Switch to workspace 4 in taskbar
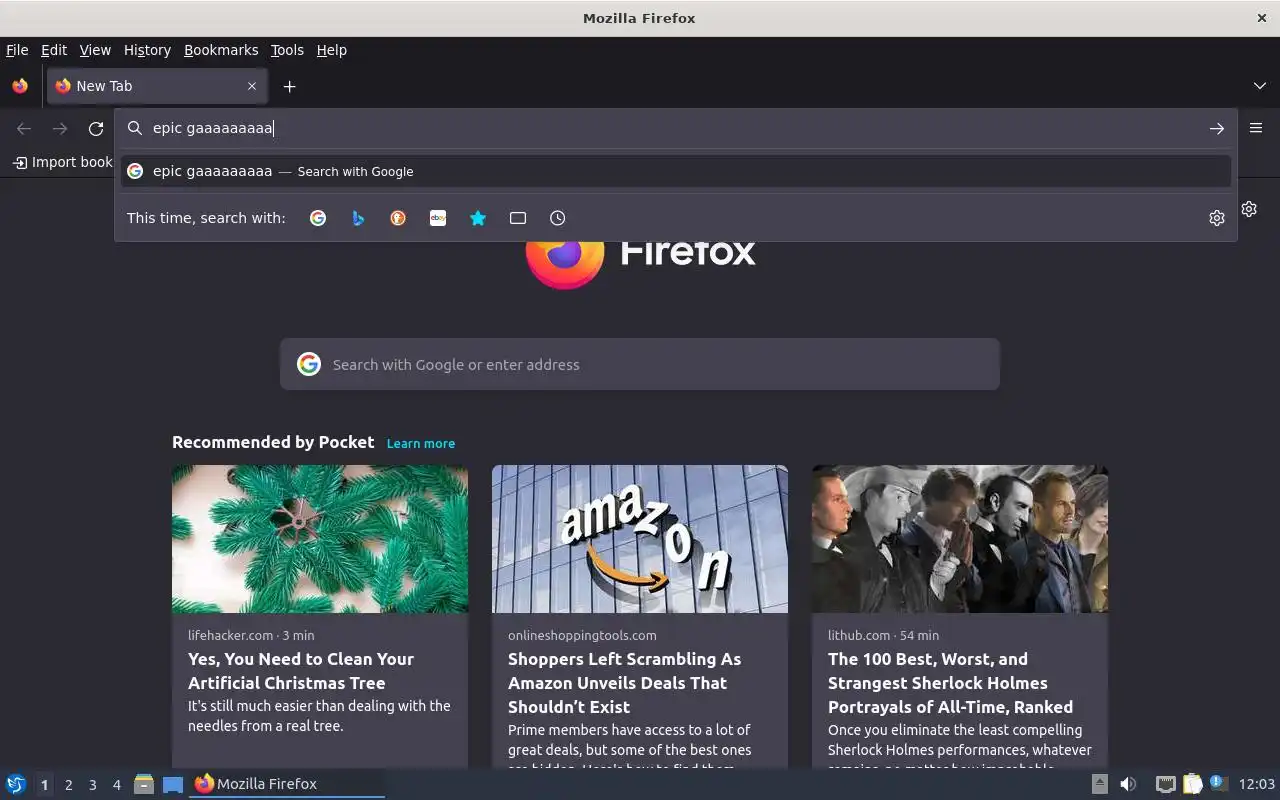1280x800 pixels. click(x=116, y=785)
